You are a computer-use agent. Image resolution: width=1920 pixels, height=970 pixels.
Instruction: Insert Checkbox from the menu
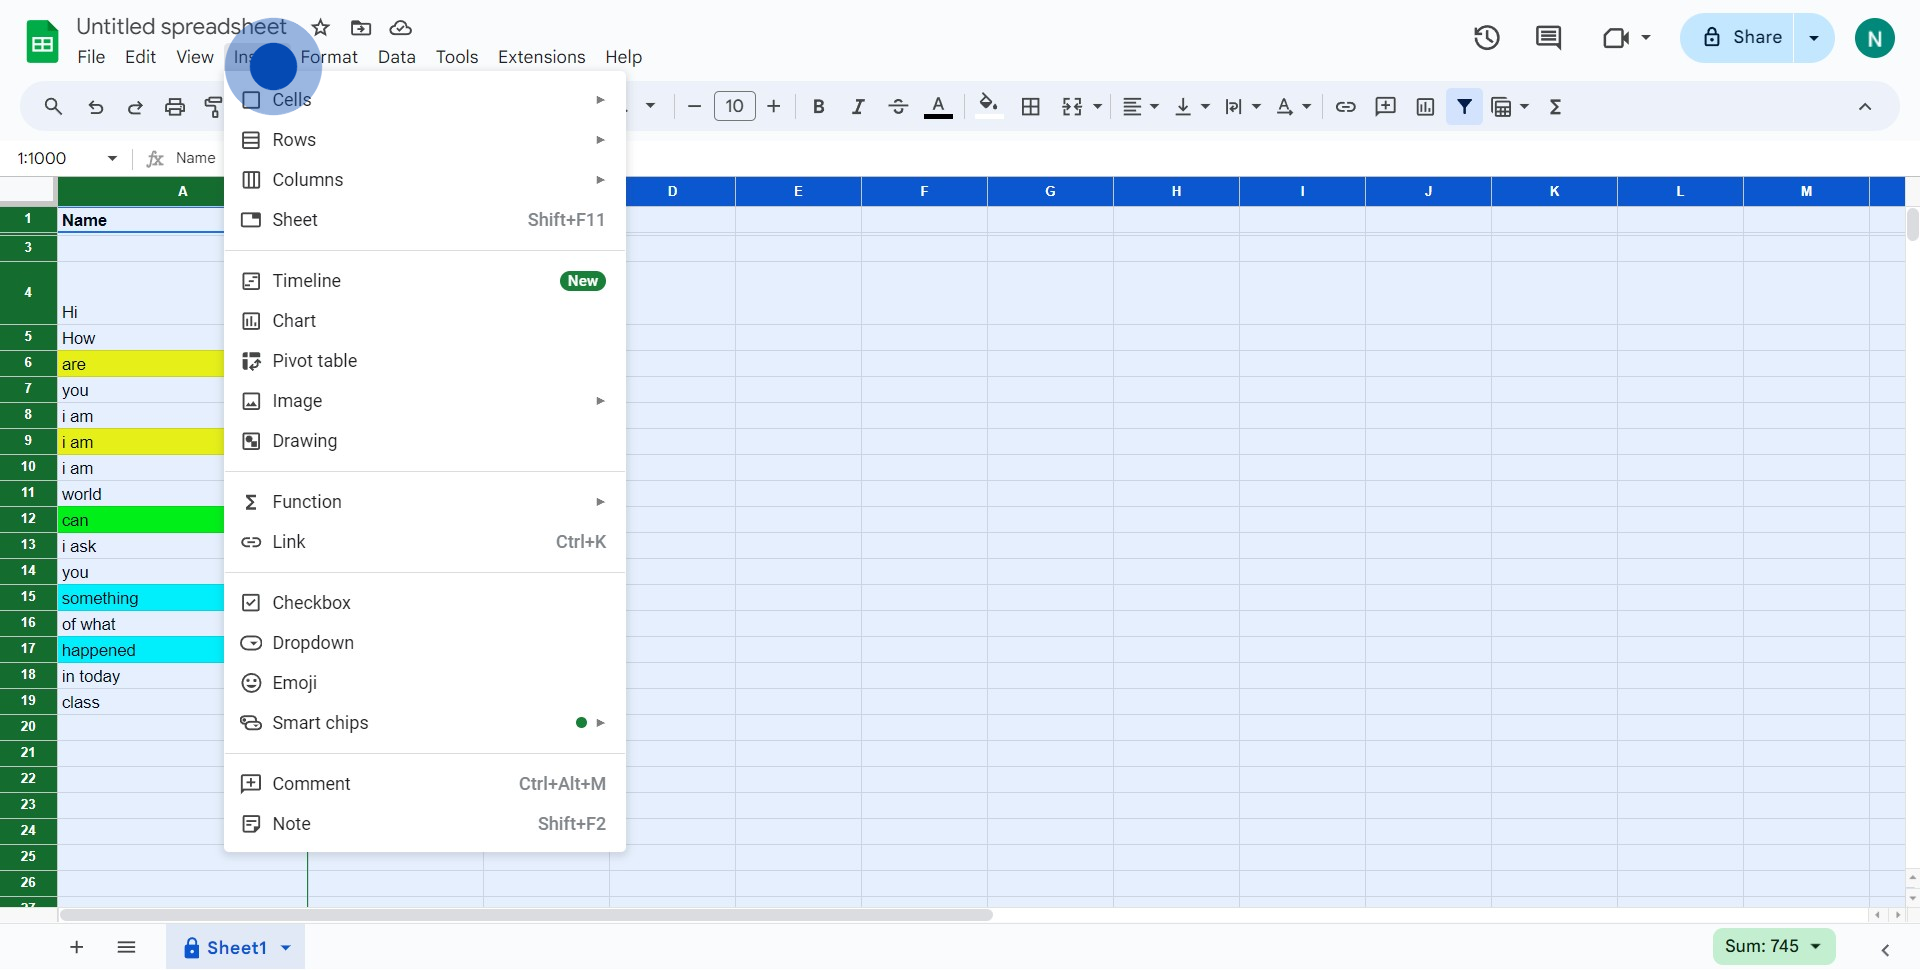311,603
